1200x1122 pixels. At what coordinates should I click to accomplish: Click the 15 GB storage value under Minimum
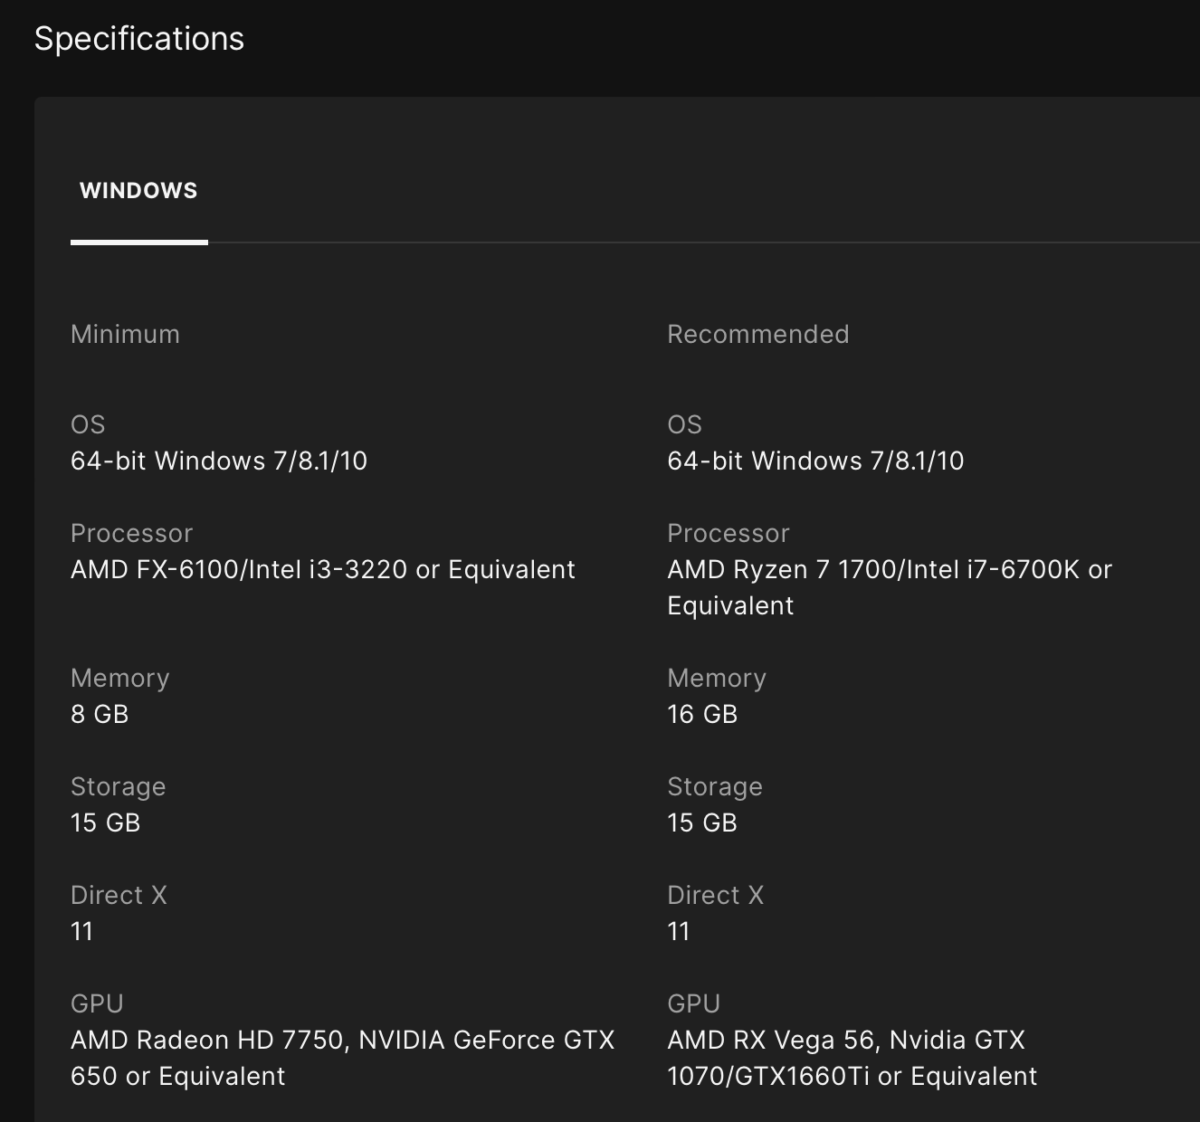coord(105,823)
